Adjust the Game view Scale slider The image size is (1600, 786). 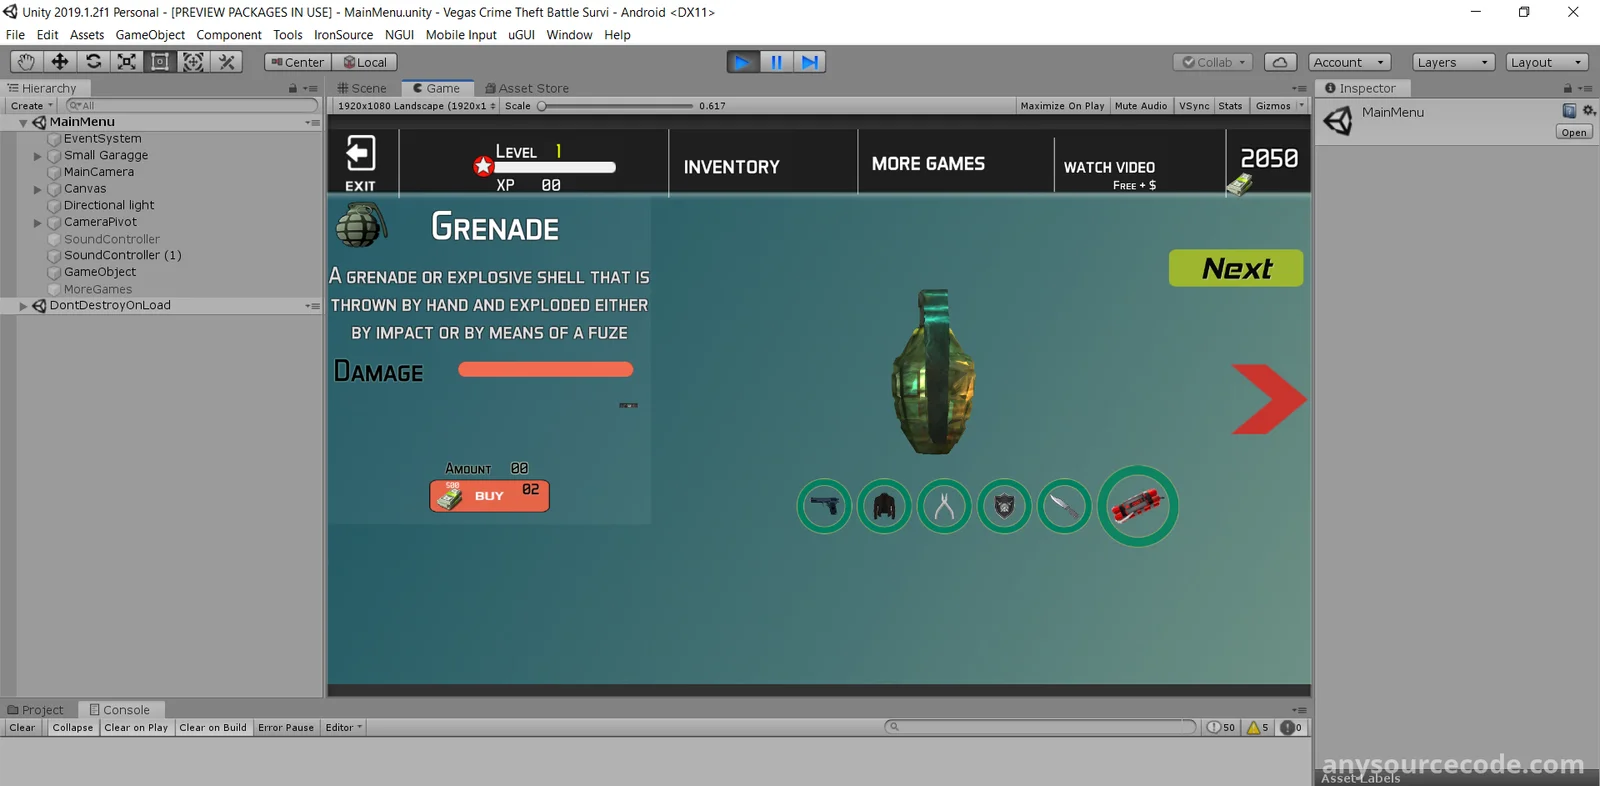tap(543, 106)
